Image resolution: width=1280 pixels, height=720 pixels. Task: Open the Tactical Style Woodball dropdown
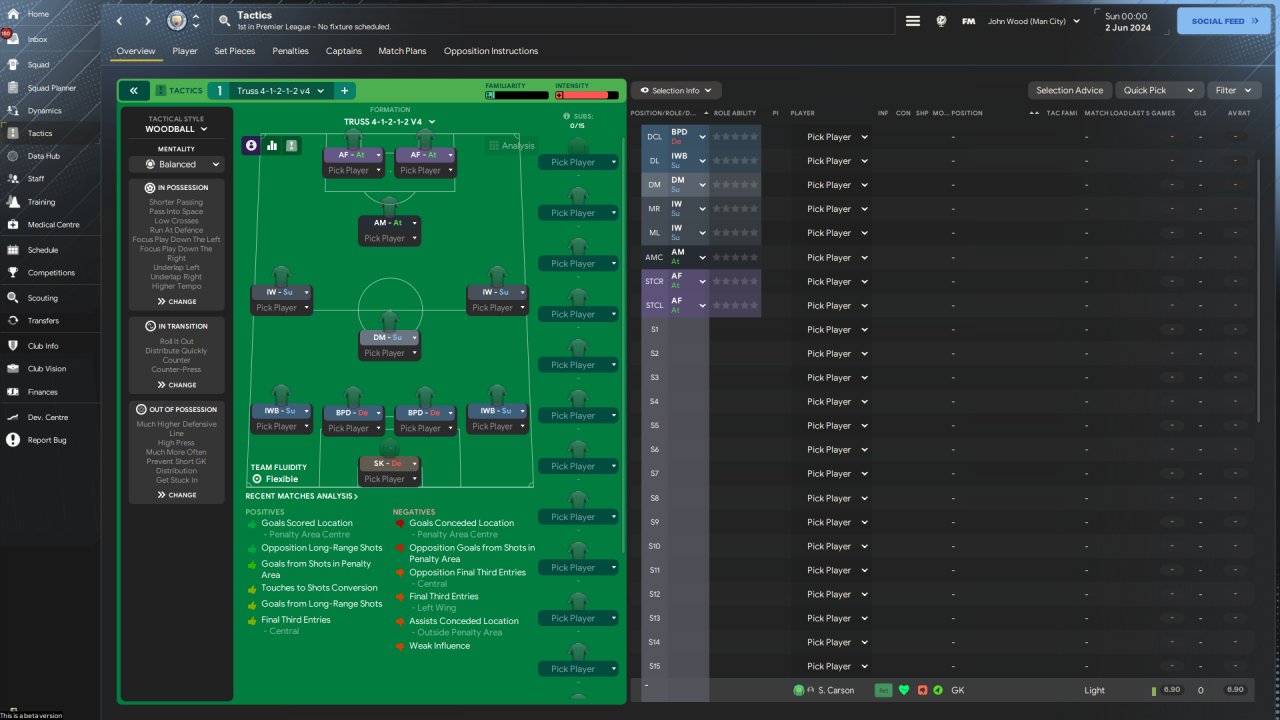(x=176, y=129)
